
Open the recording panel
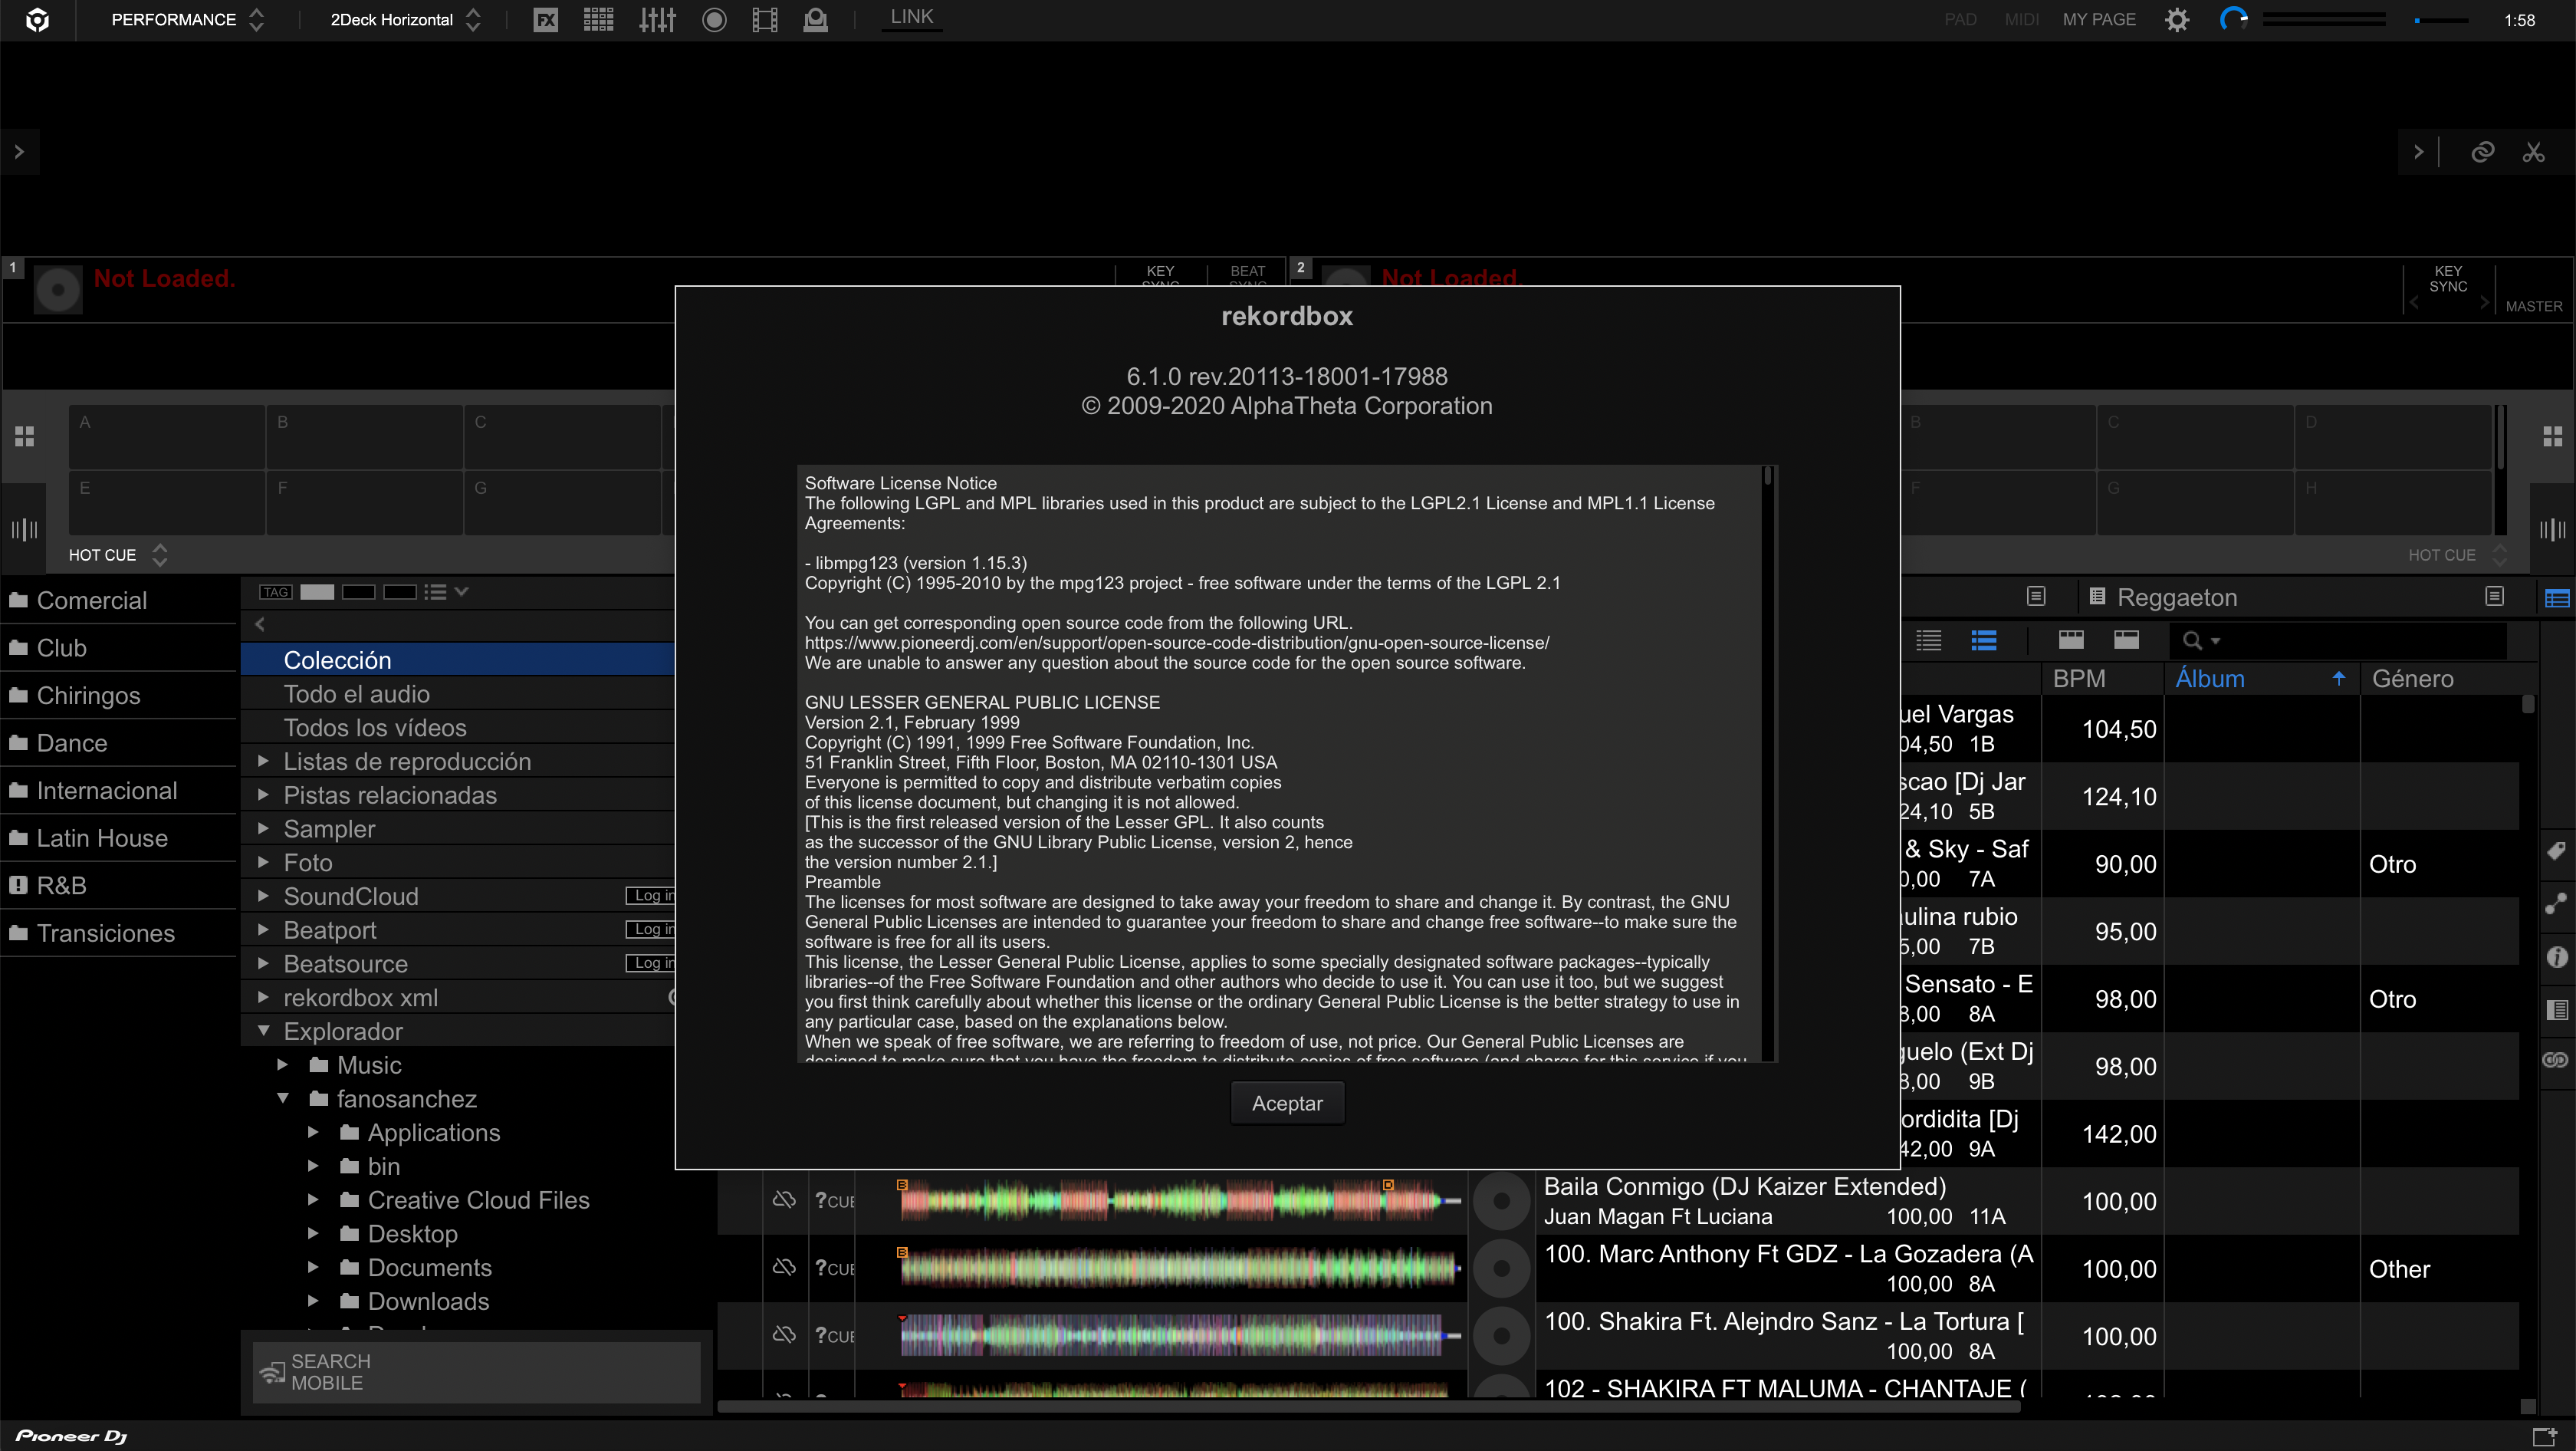coord(714,20)
